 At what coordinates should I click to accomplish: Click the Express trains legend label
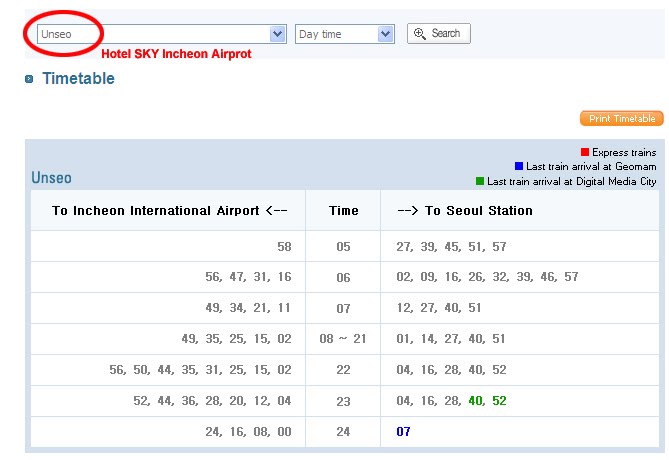[624, 152]
